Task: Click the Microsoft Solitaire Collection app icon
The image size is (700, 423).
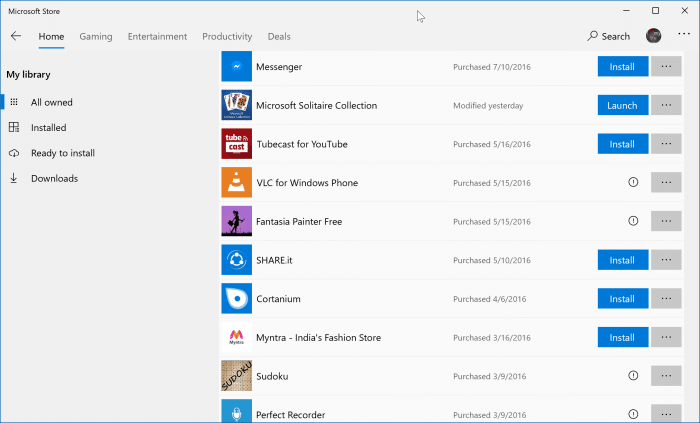Action: [237, 105]
